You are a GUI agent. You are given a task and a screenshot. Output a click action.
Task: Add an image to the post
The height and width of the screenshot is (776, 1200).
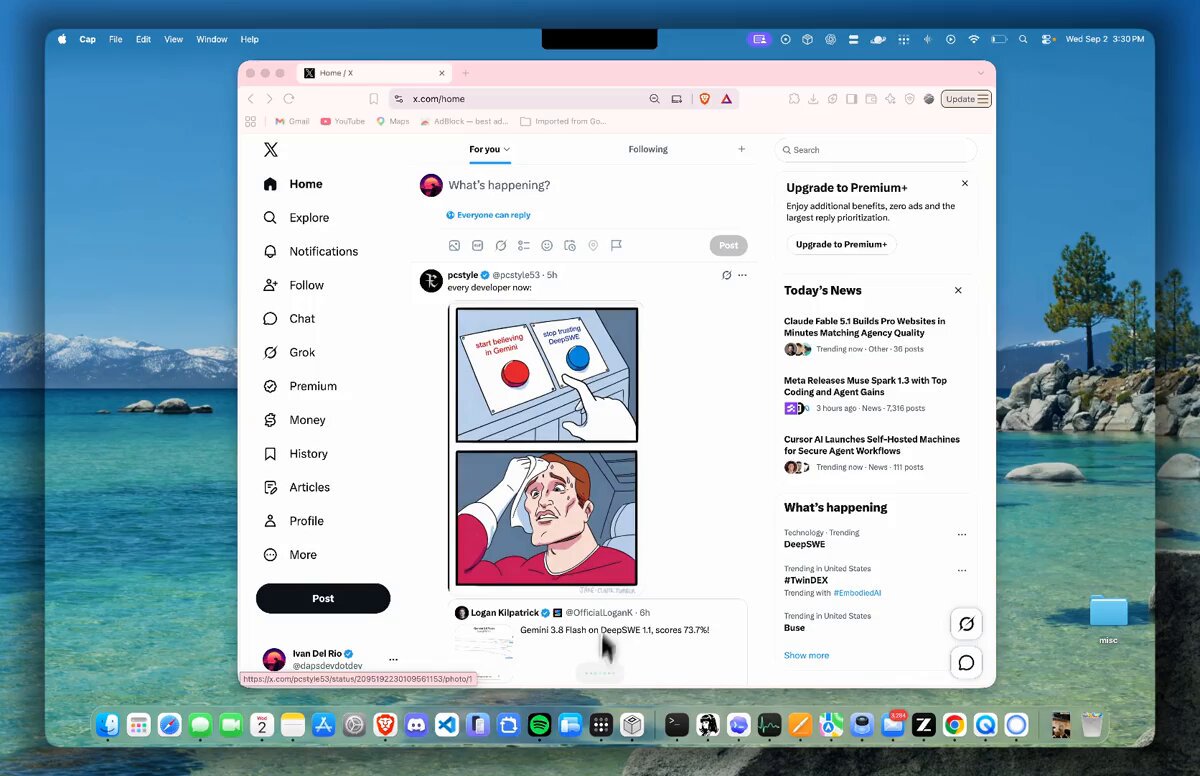[454, 245]
